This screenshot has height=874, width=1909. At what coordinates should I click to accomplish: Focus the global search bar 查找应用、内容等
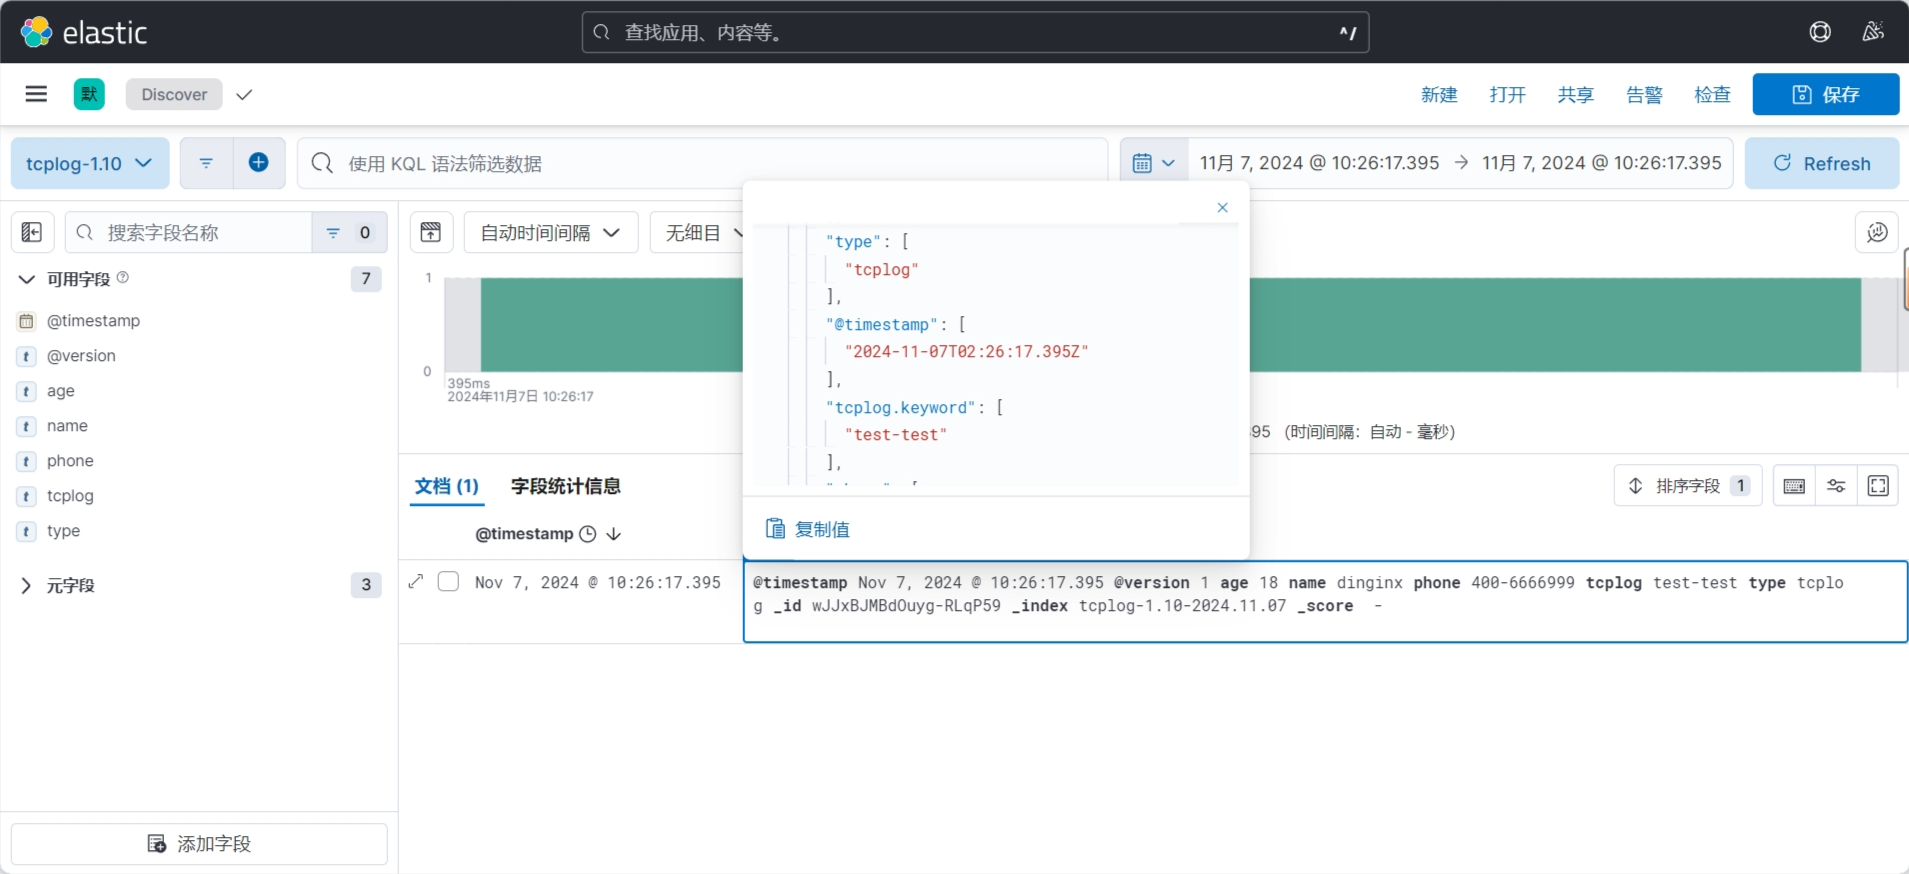tap(975, 32)
